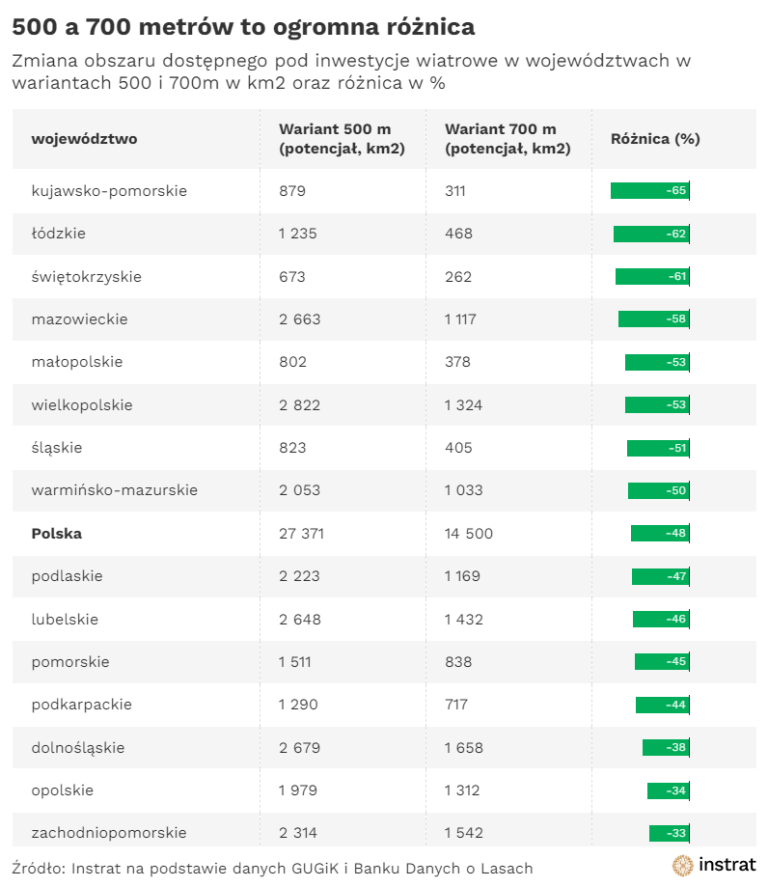Click the łódzkie row label

coord(58,233)
